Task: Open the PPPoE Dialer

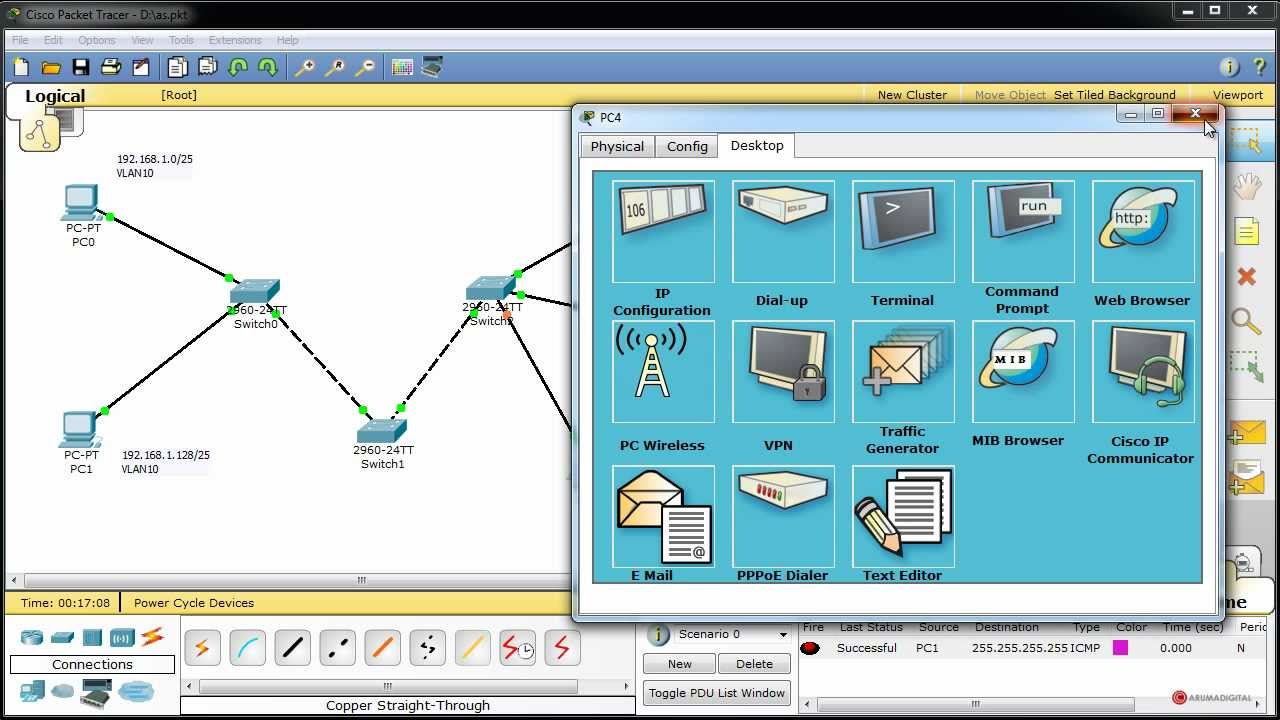Action: [x=783, y=516]
